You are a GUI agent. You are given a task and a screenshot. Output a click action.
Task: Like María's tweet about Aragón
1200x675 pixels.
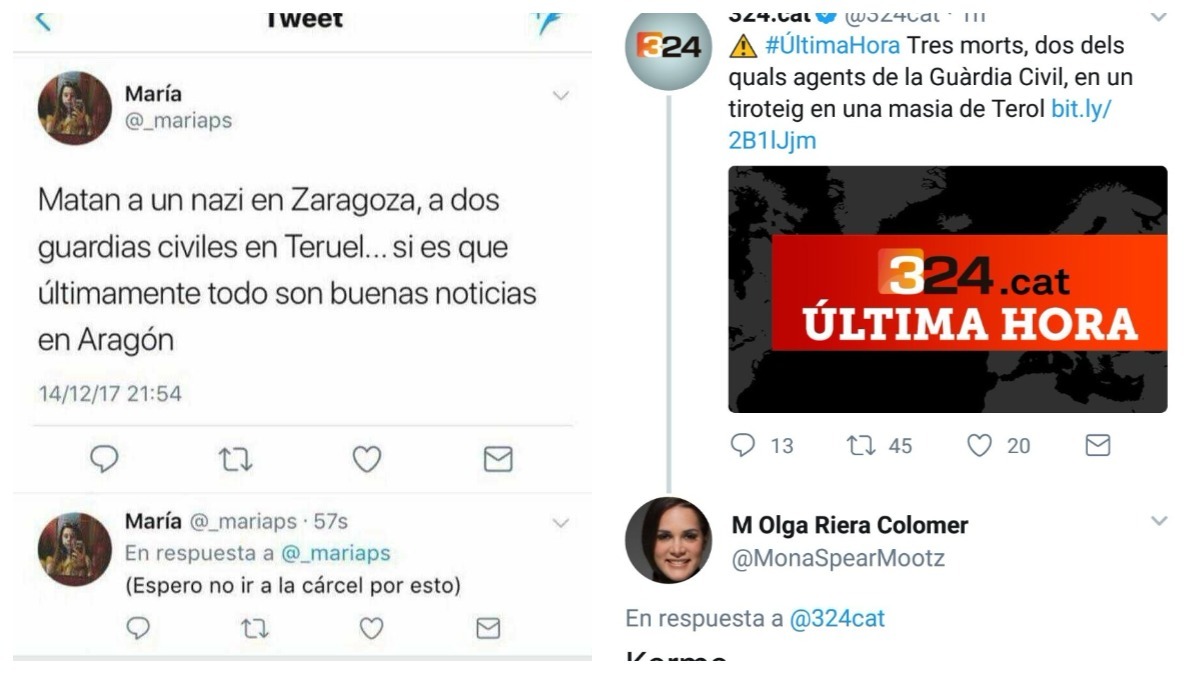367,459
